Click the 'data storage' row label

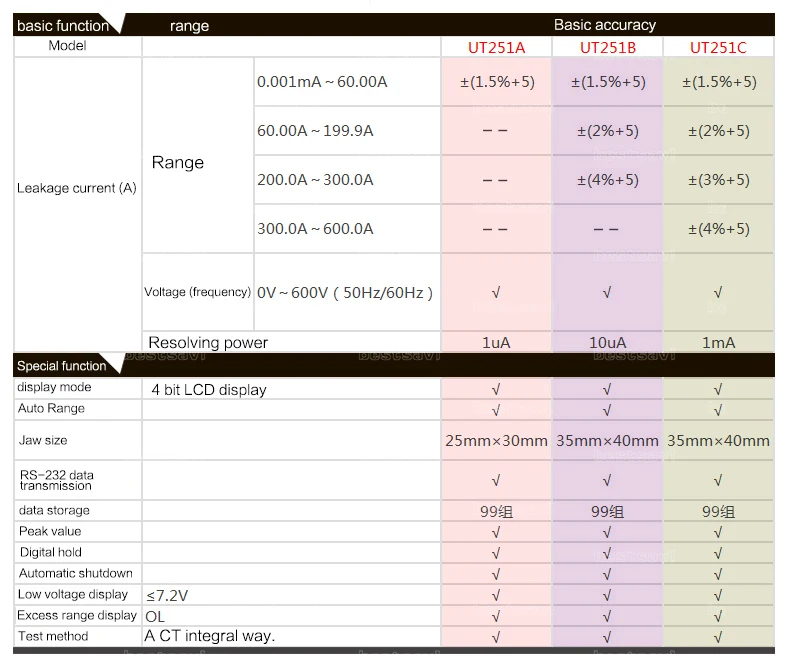[54, 510]
